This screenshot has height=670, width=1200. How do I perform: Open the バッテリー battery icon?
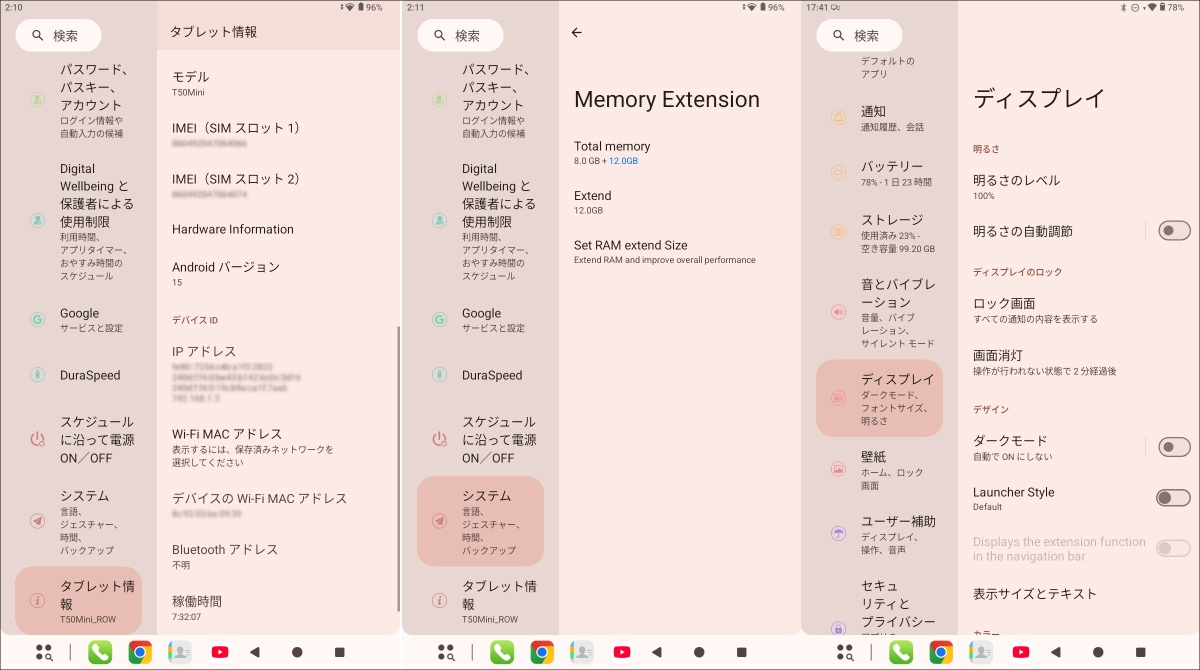tap(838, 169)
